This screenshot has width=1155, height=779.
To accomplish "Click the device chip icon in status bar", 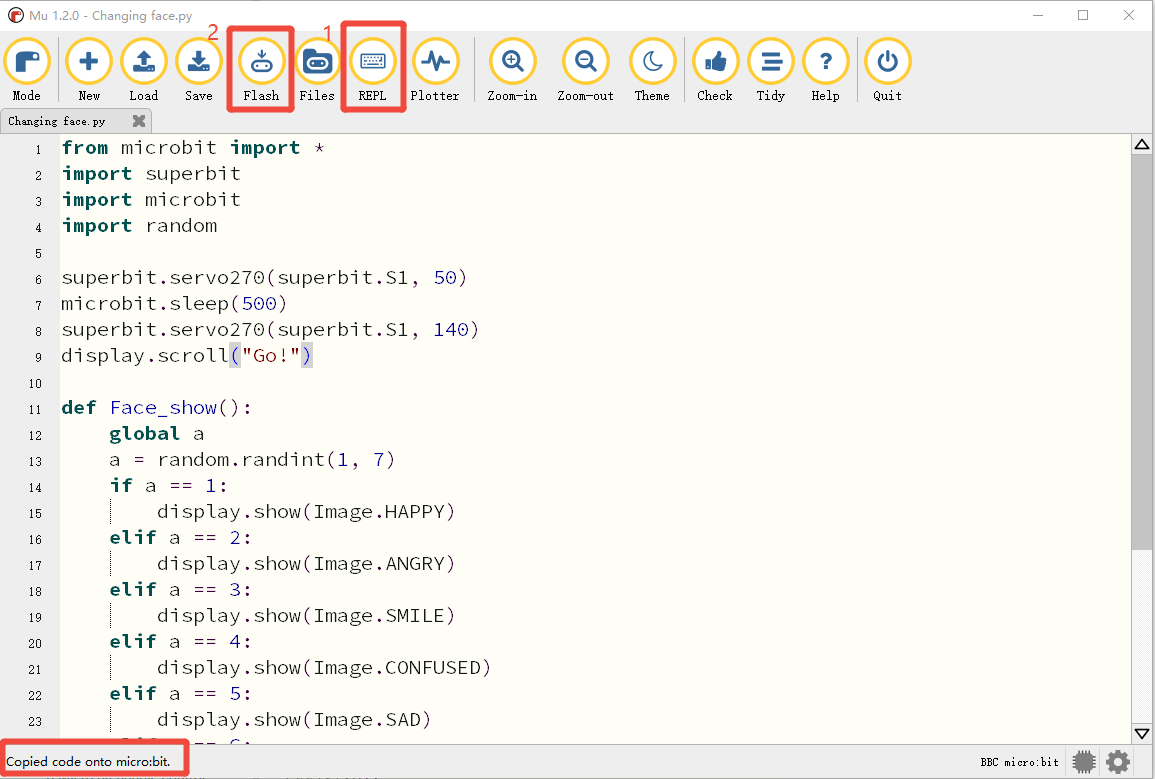I will point(1084,762).
